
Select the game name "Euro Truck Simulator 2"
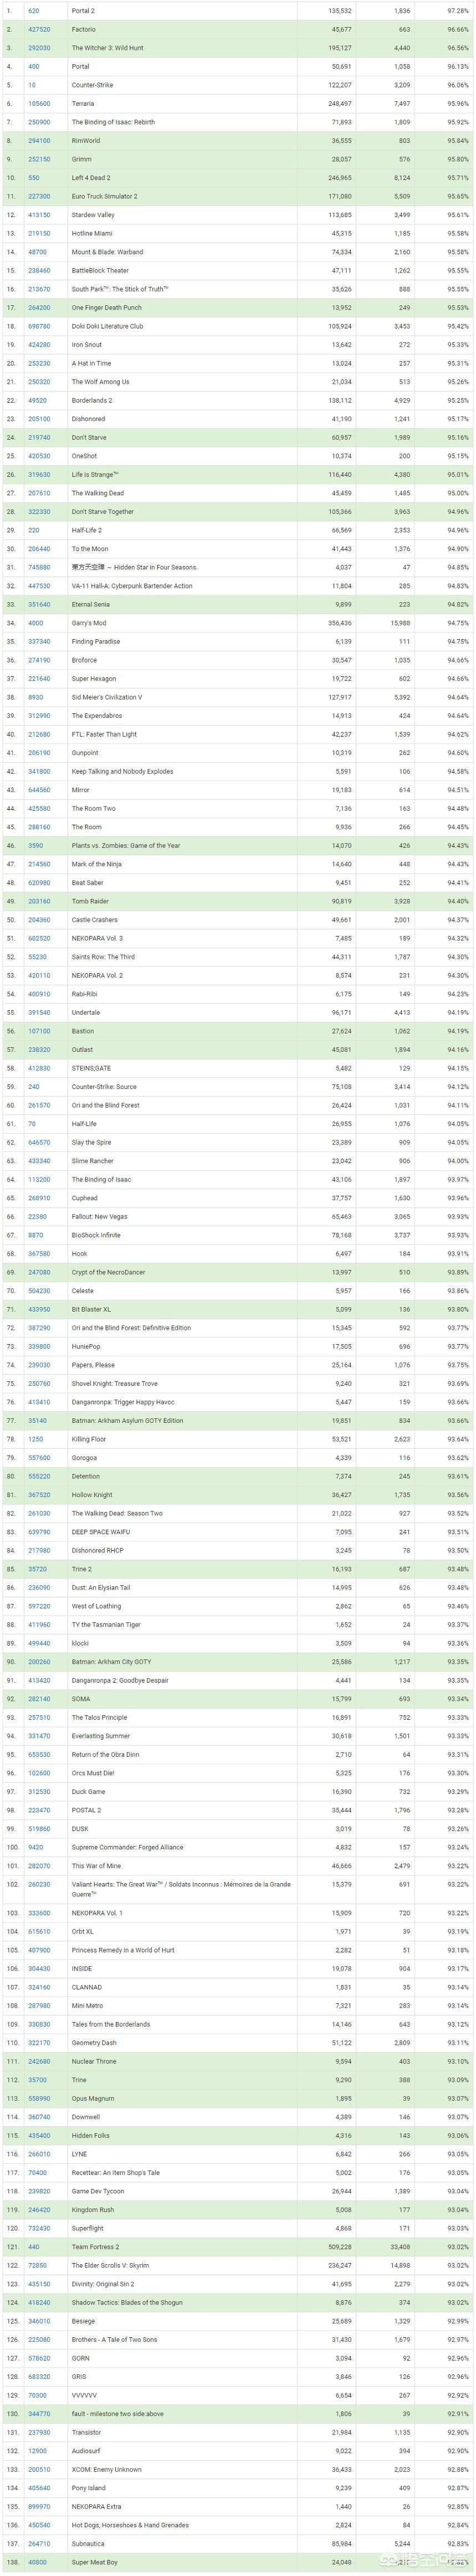point(104,197)
